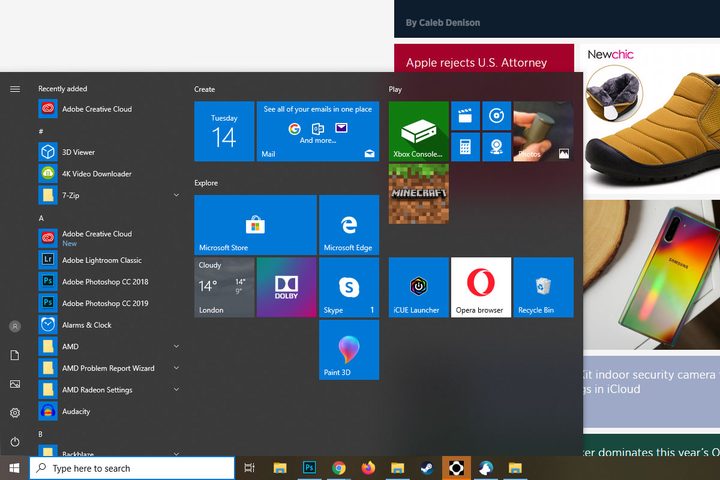Jump to the letter A index header
Image resolution: width=720 pixels, height=480 pixels.
pos(41,218)
